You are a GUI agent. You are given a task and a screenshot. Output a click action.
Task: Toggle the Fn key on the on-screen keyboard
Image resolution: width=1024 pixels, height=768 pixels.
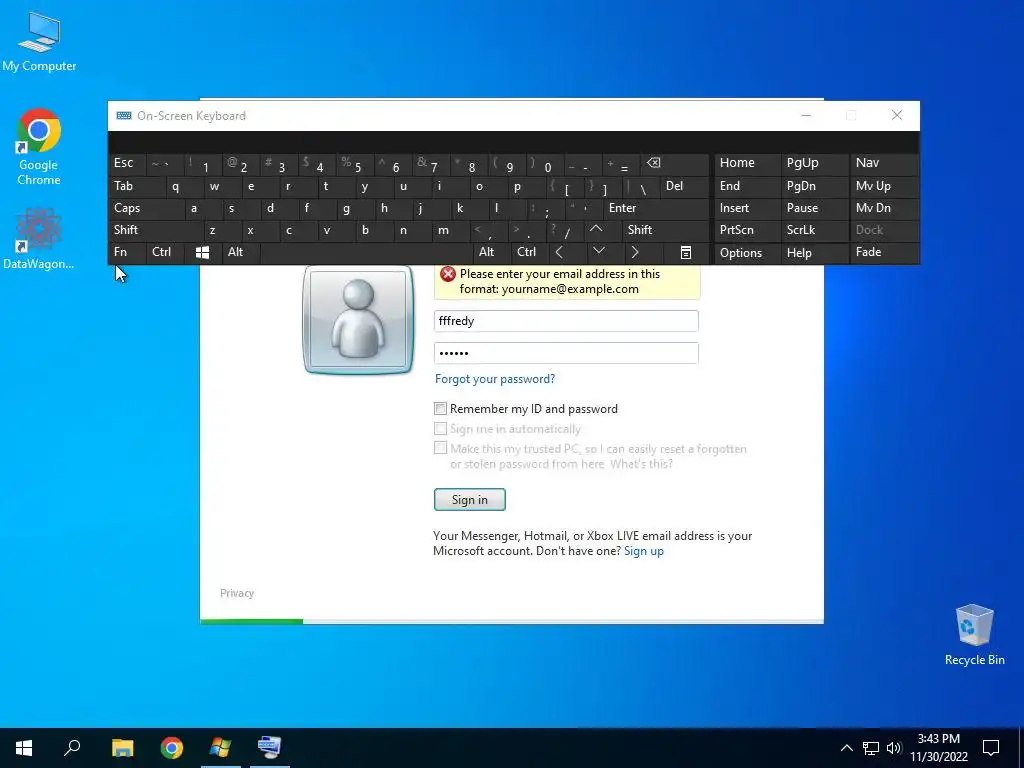coord(127,252)
